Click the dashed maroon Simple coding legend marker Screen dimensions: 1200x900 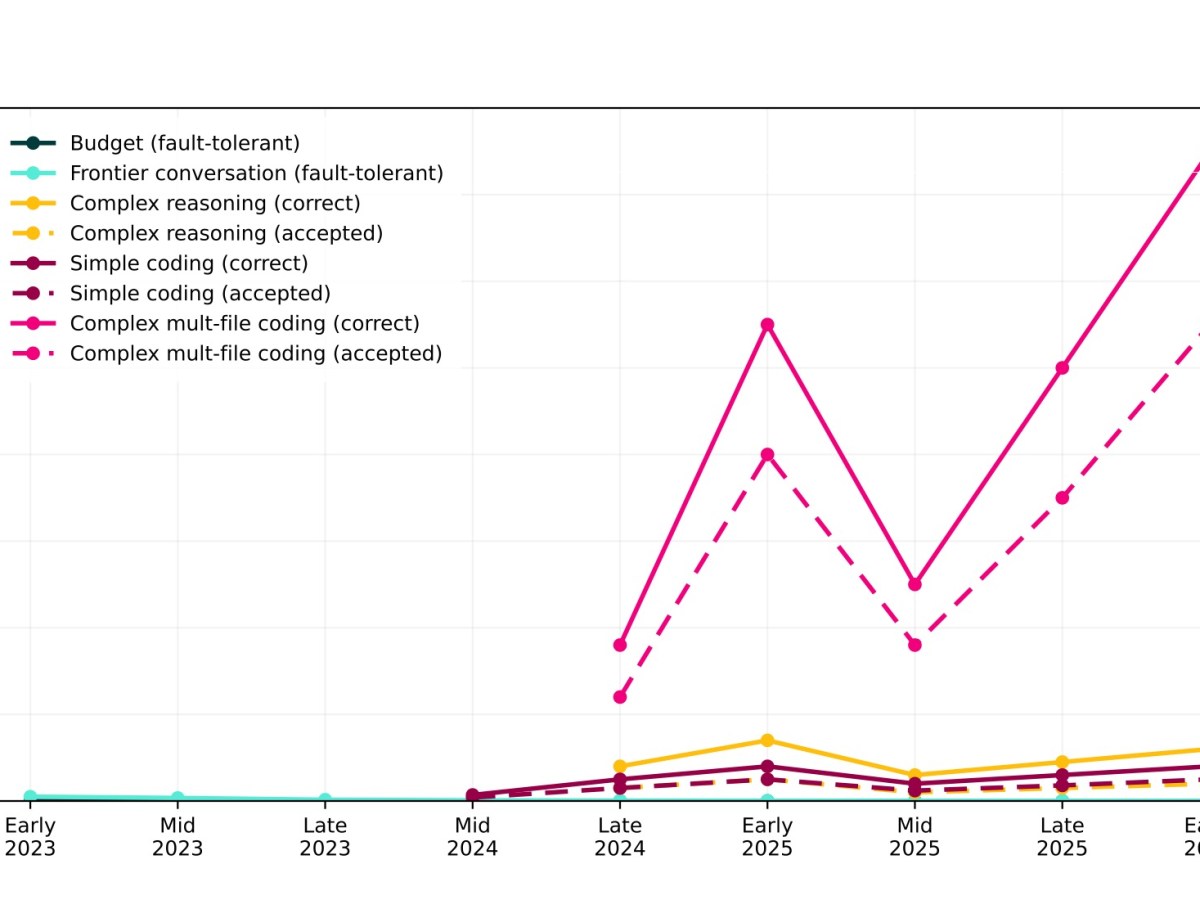[x=33, y=293]
